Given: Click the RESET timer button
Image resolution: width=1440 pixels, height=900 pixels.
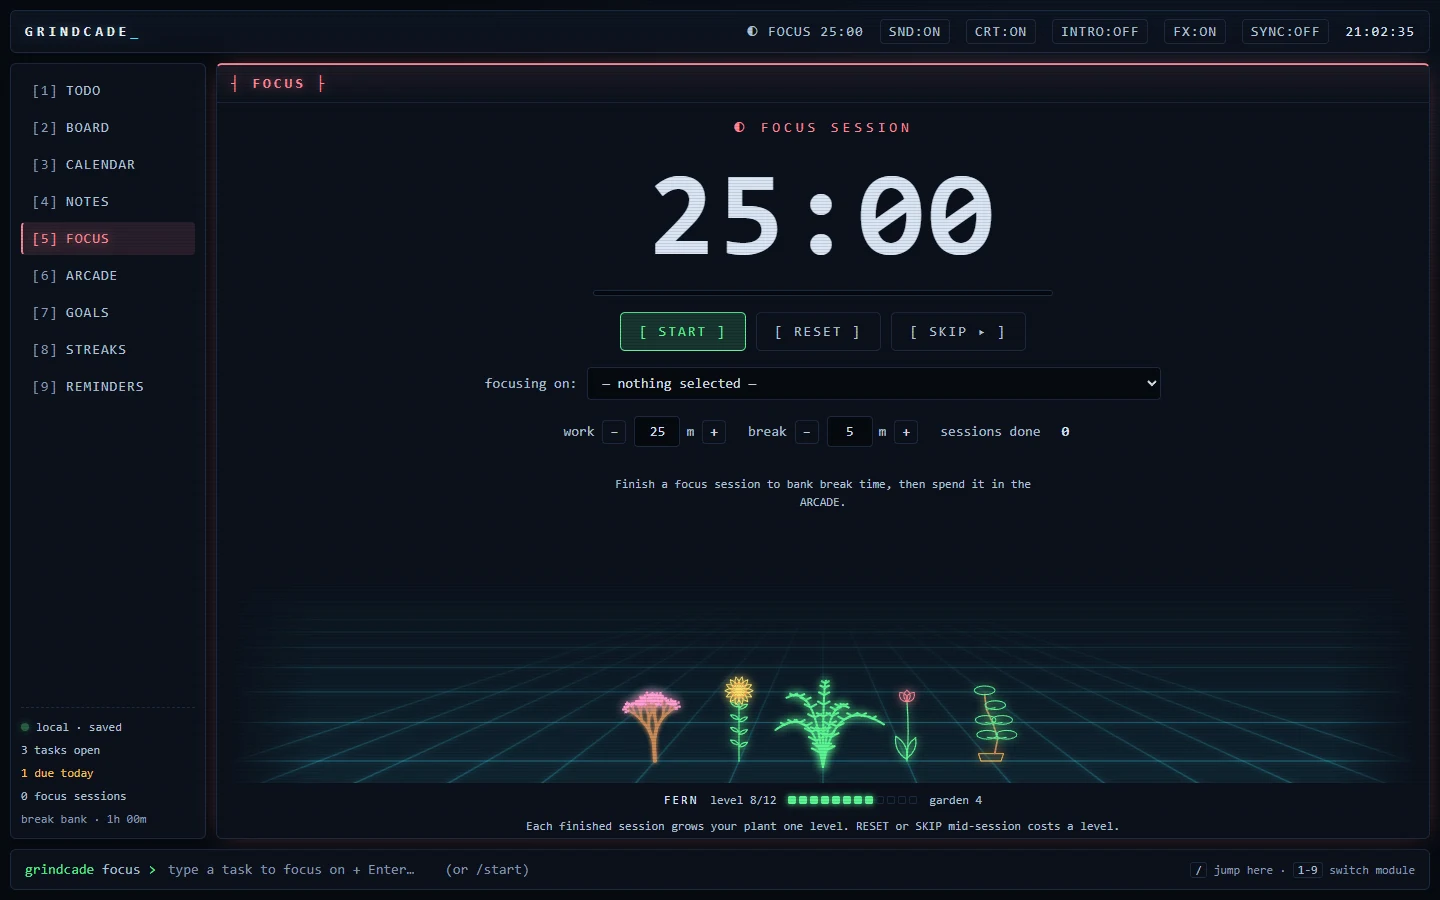Looking at the screenshot, I should click(818, 332).
